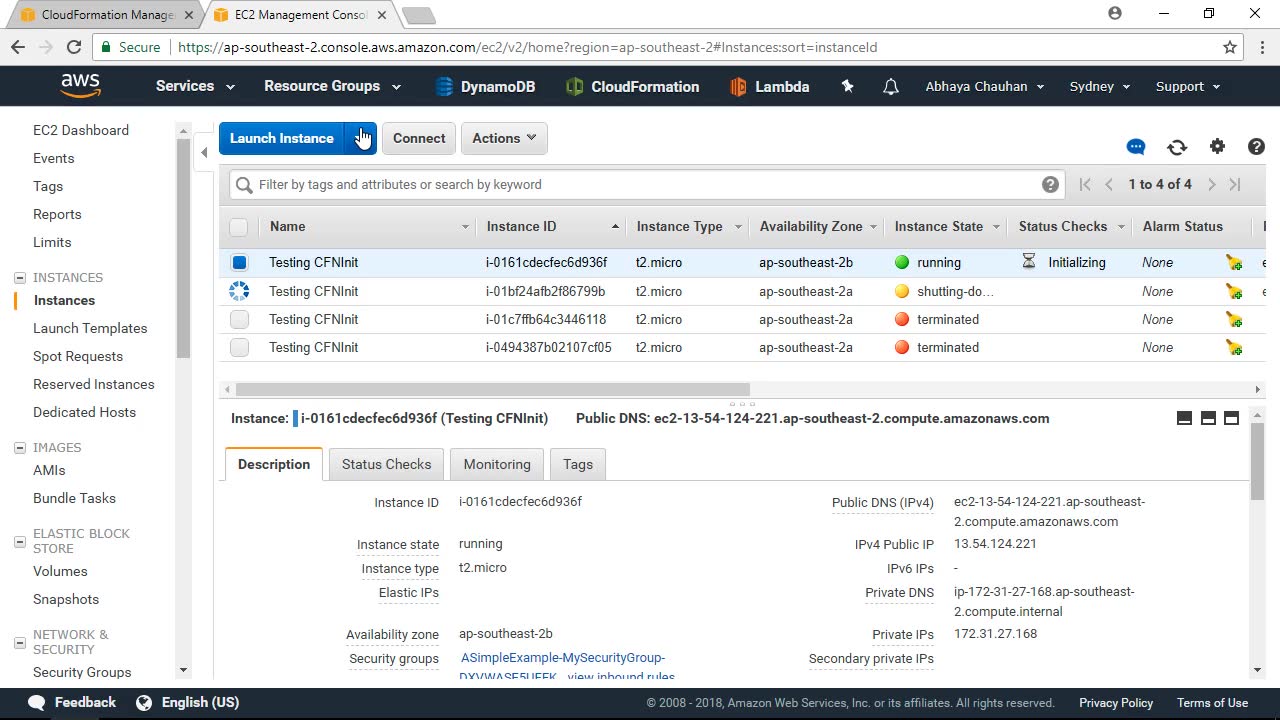Go to the first page of instances

[x=1085, y=184]
